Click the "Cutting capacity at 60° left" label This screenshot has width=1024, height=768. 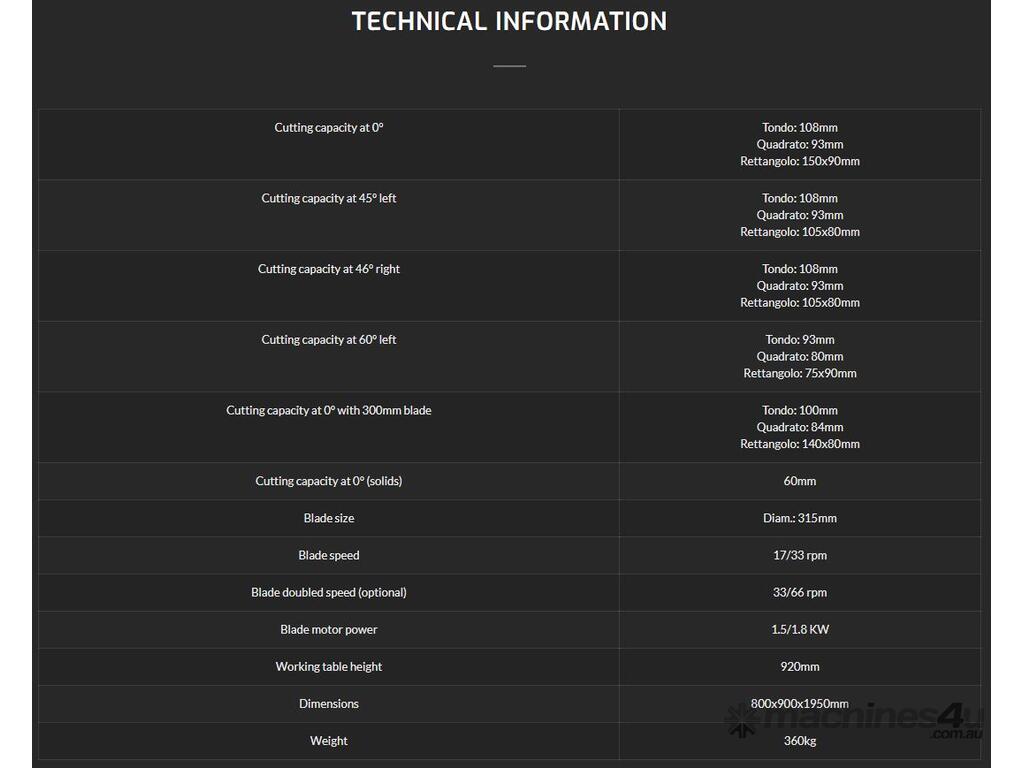click(x=329, y=340)
